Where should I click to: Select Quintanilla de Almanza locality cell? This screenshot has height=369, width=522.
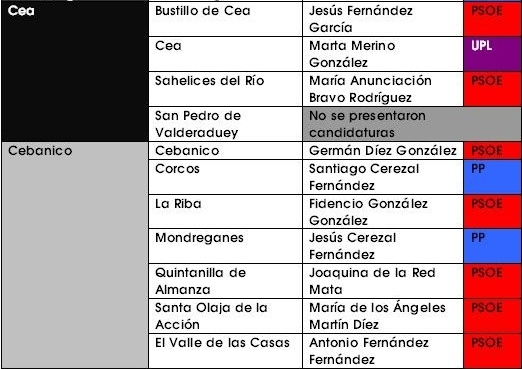tap(225, 281)
